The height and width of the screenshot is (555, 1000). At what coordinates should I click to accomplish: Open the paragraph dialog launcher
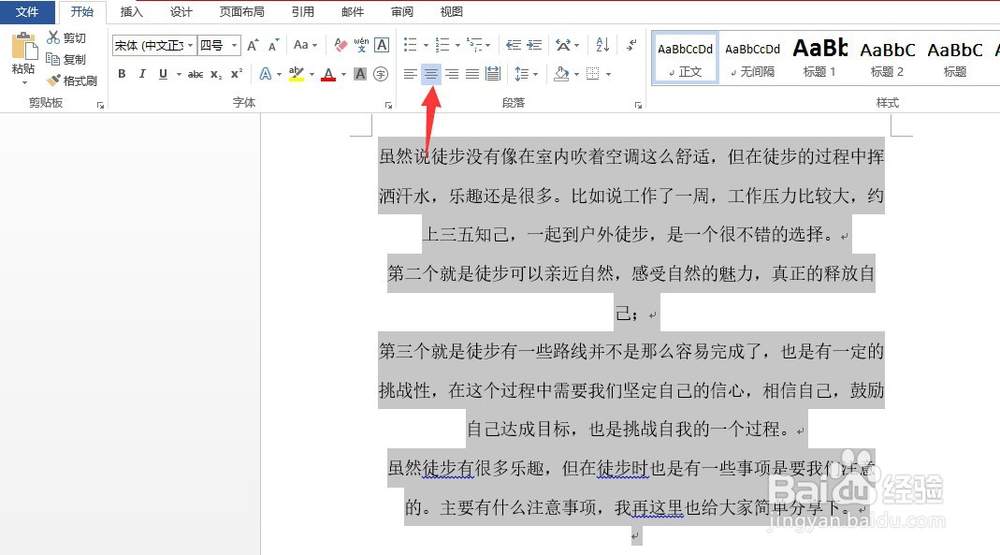[638, 105]
